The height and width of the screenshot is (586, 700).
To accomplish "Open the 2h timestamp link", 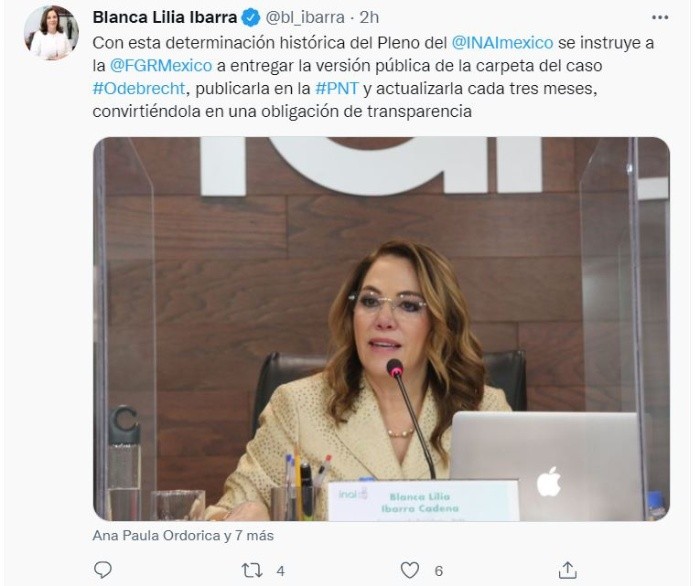I will pyautogui.click(x=369, y=18).
